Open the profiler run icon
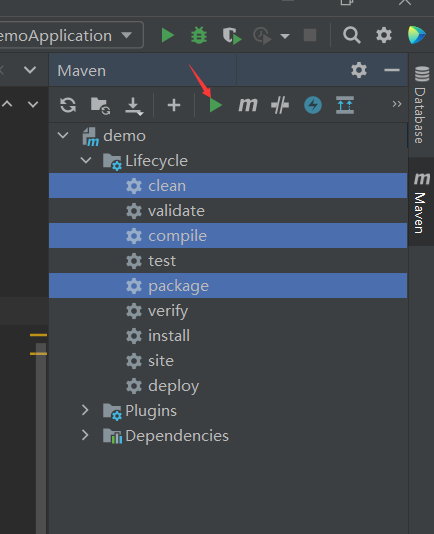 [x=263, y=36]
